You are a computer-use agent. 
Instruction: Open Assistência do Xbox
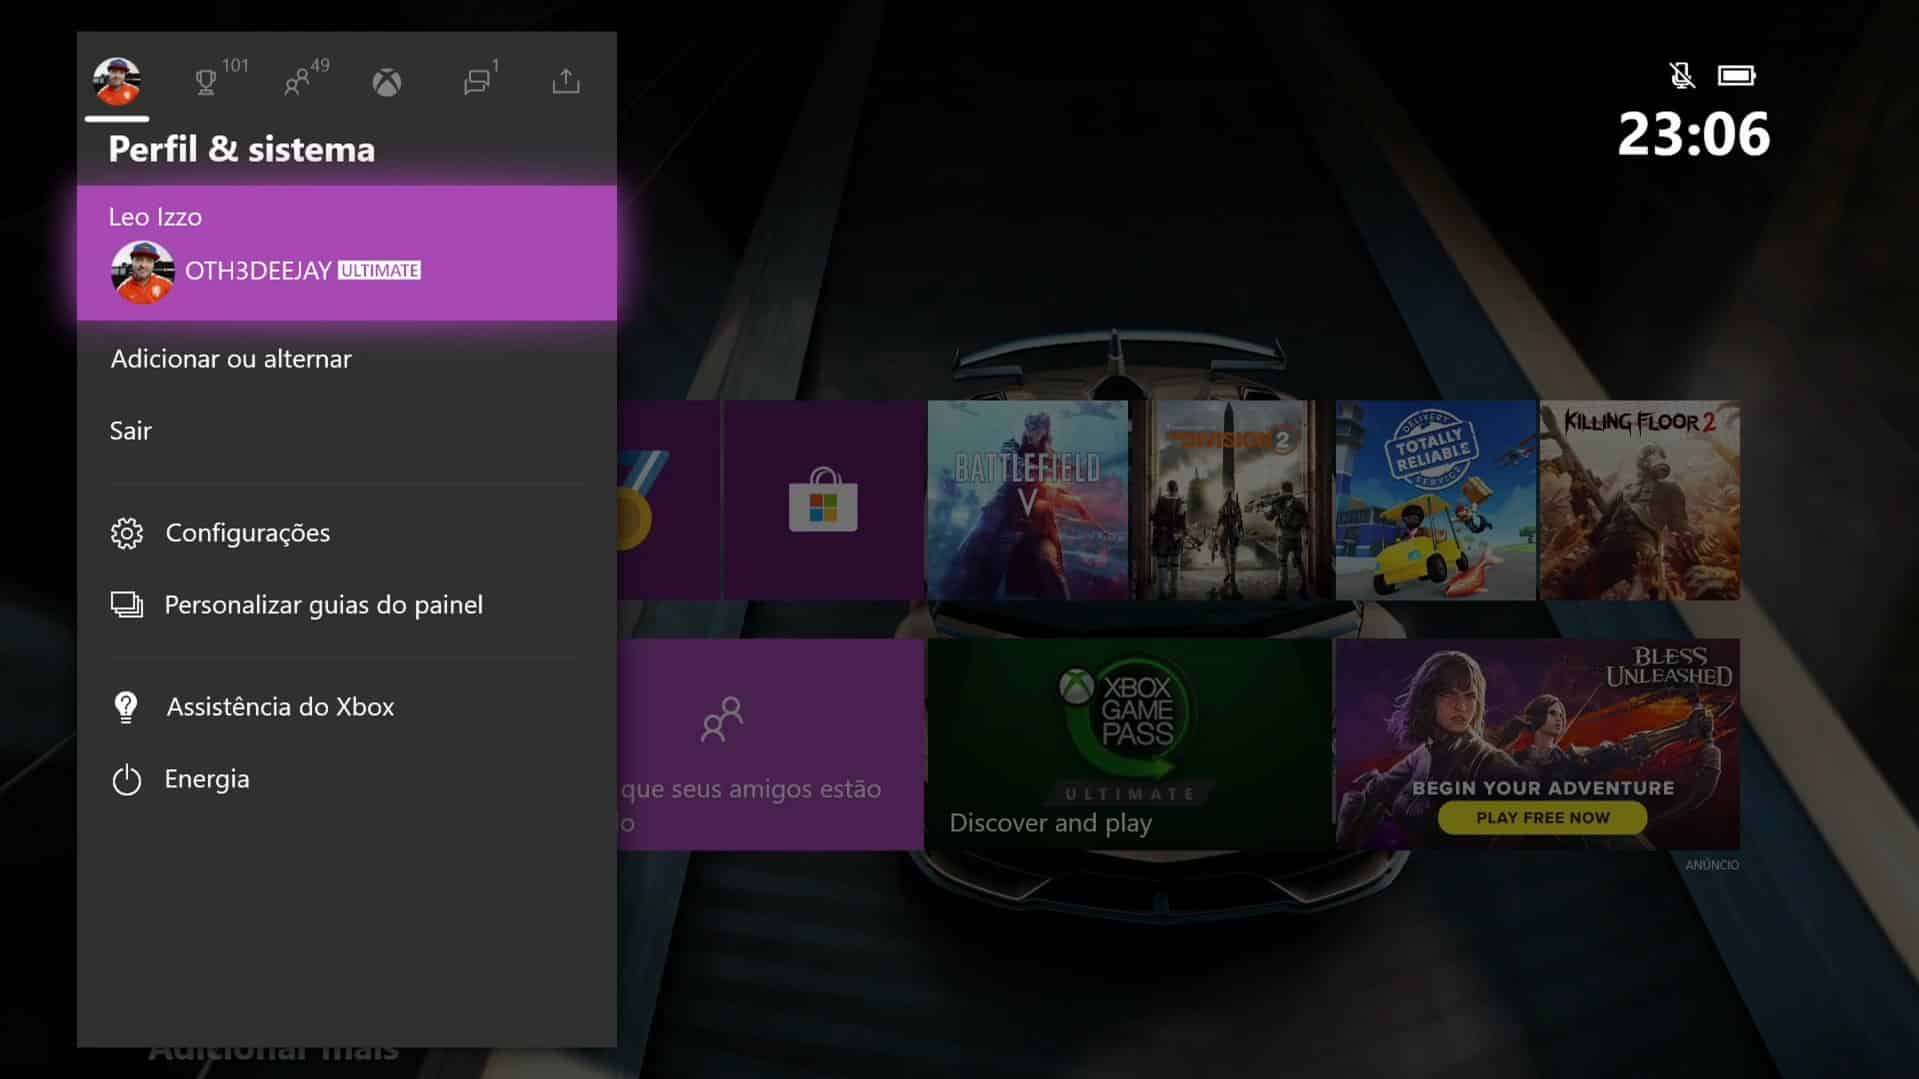tap(347, 707)
